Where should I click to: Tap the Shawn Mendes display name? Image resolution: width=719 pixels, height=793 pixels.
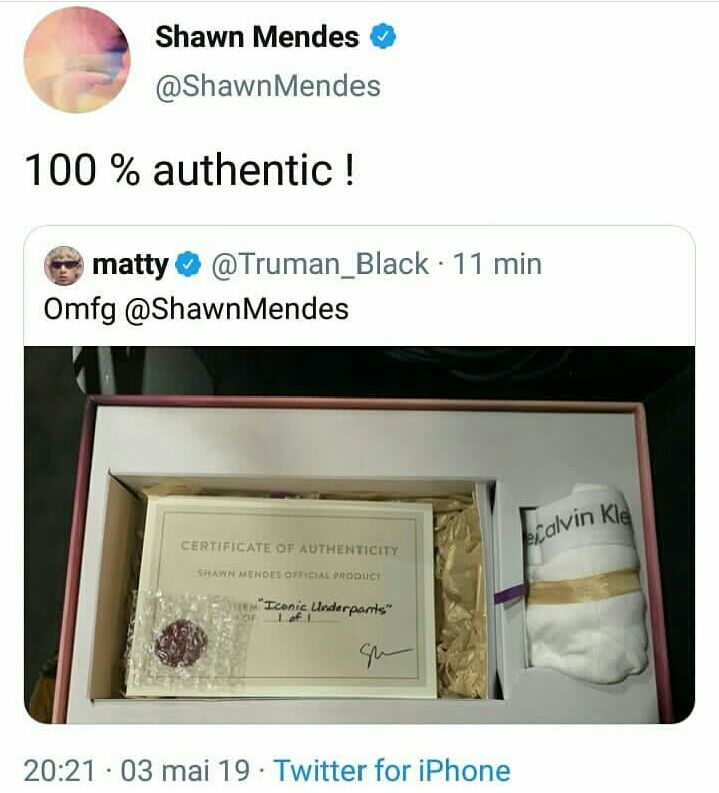coord(257,37)
